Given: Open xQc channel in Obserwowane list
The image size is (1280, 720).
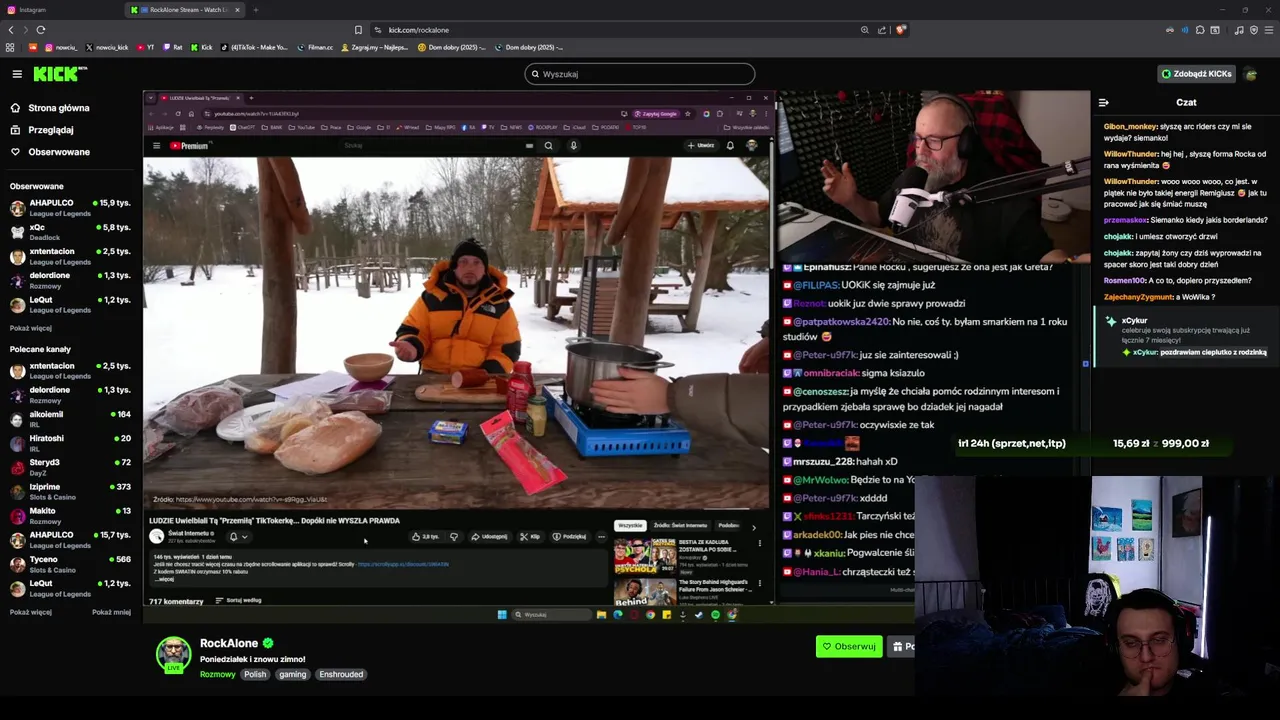Looking at the screenshot, I should [x=70, y=232].
